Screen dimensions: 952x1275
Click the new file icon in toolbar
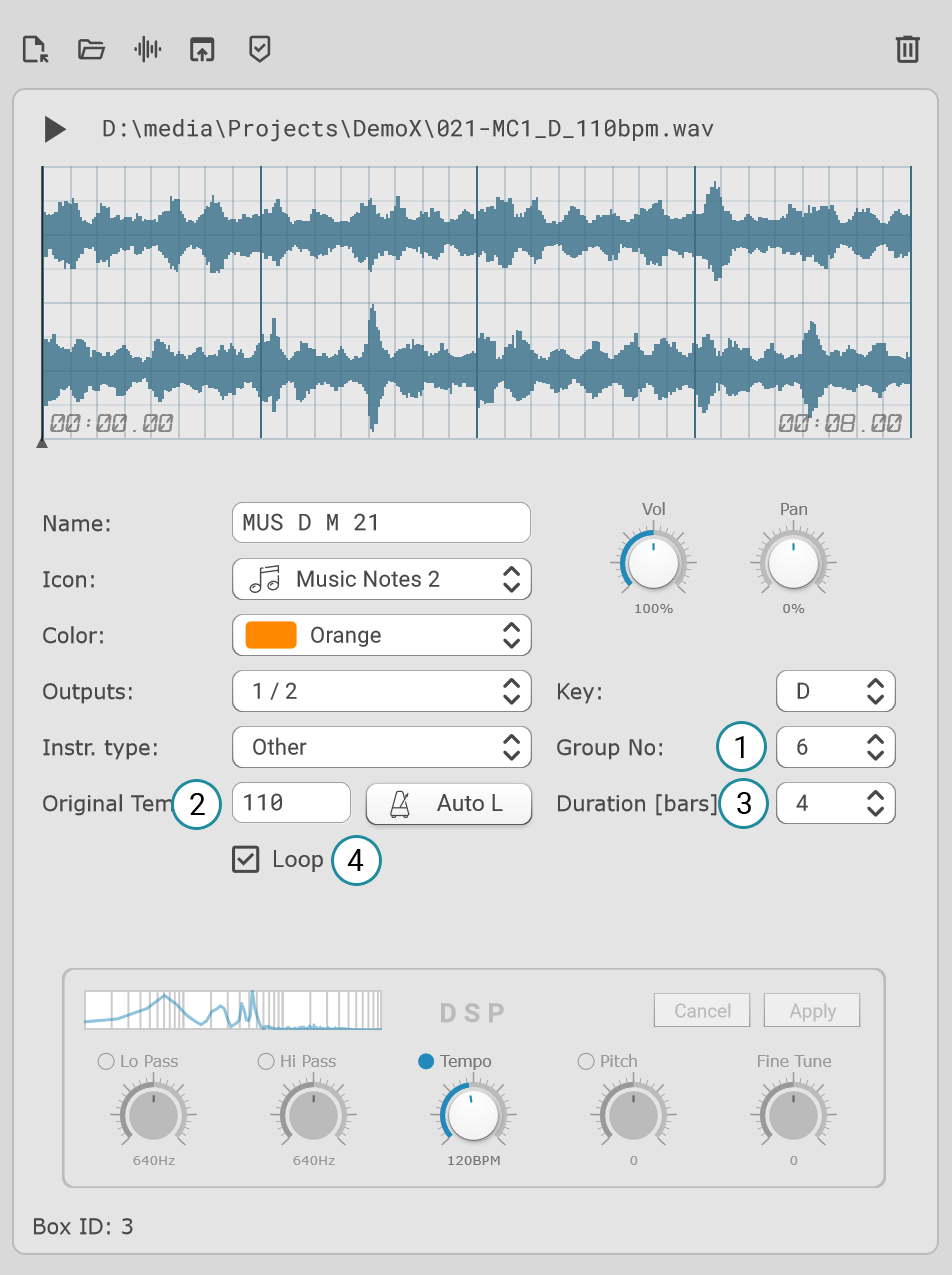35,49
